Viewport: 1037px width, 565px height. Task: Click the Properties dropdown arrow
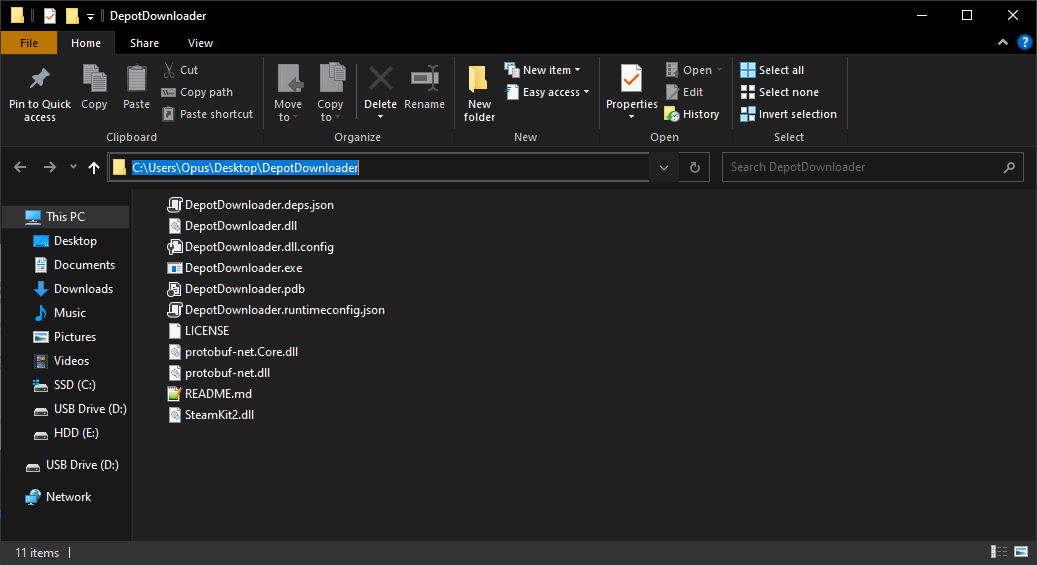point(632,117)
